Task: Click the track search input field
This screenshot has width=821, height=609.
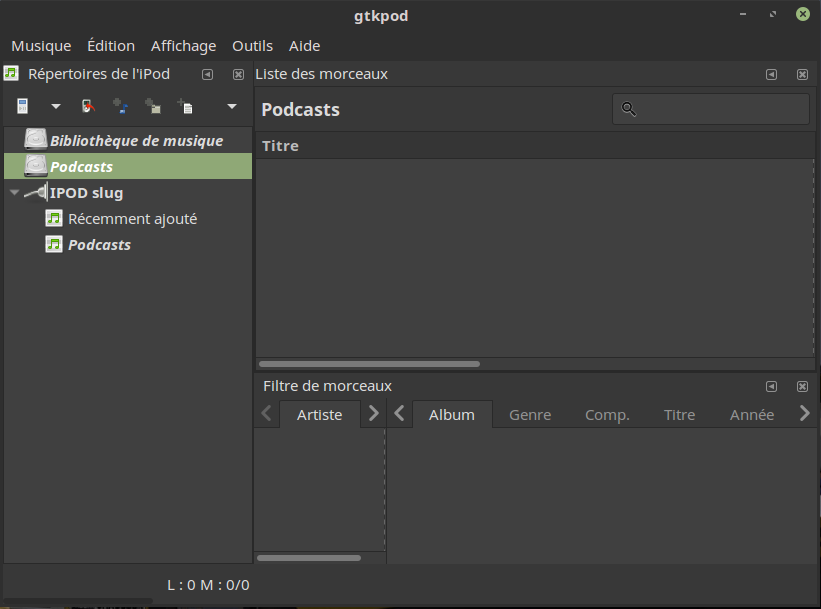Action: click(720, 109)
